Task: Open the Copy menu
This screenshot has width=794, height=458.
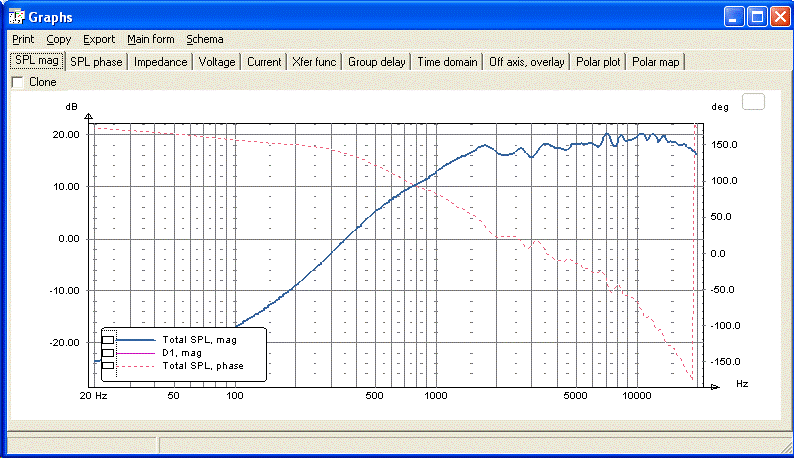Action: pos(59,39)
